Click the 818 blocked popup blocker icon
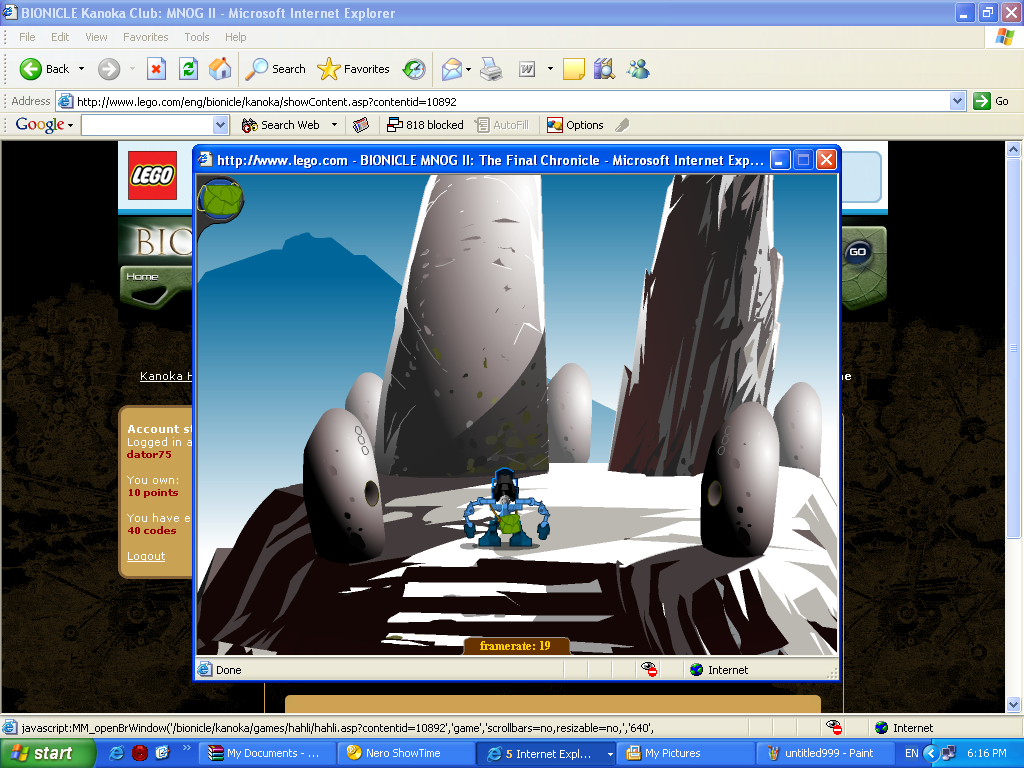Image resolution: width=1024 pixels, height=768 pixels. pos(394,125)
